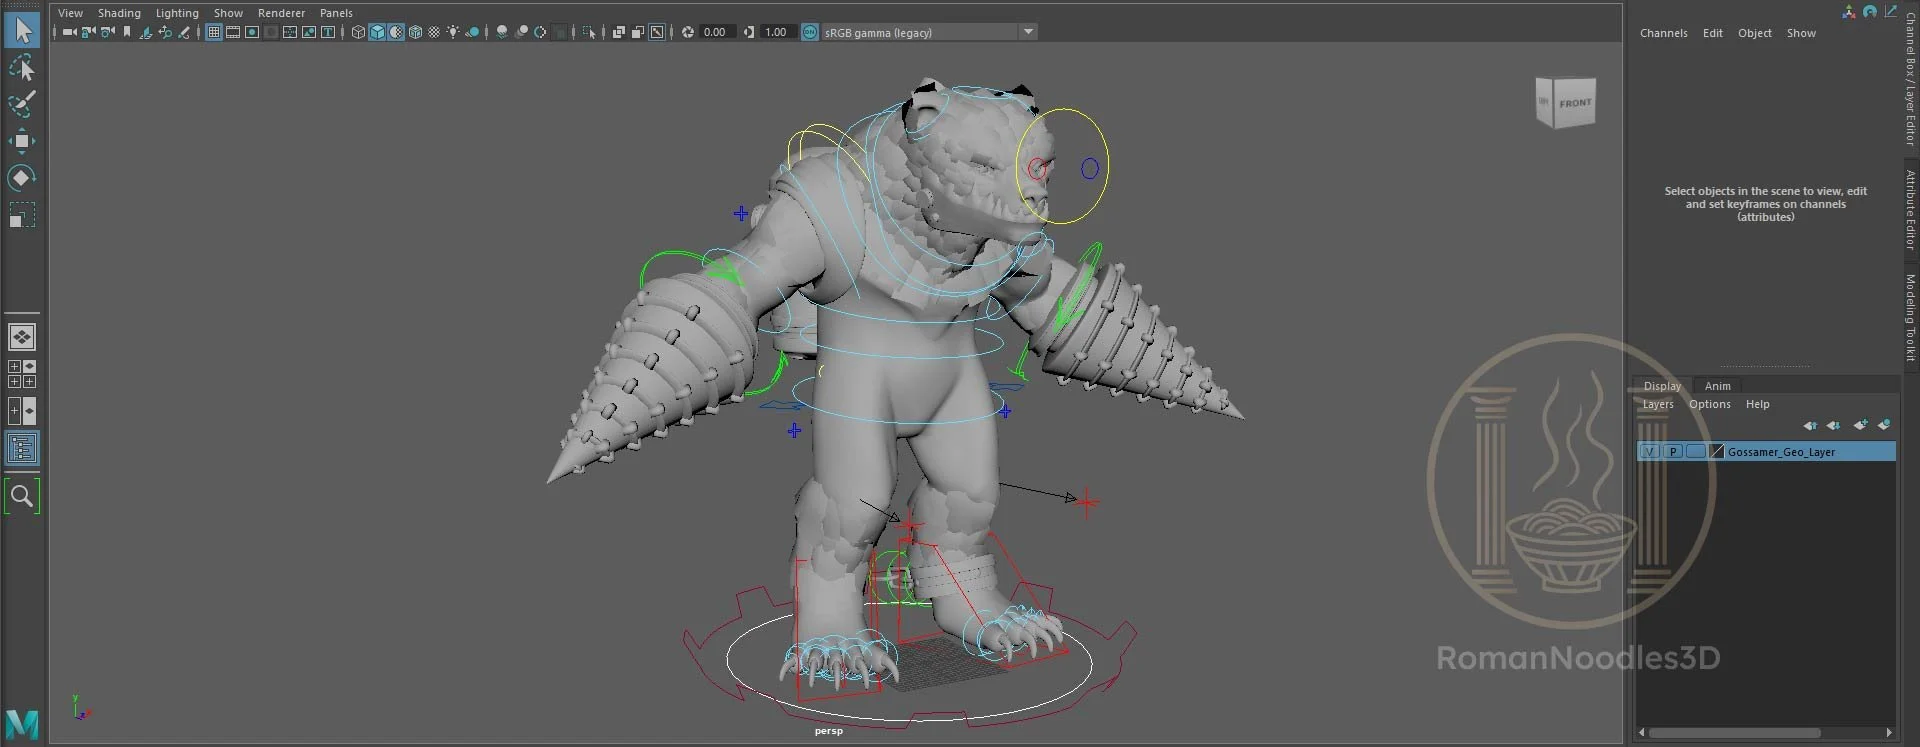
Task: Switch to the Anim layers tab
Action: [x=1717, y=386]
